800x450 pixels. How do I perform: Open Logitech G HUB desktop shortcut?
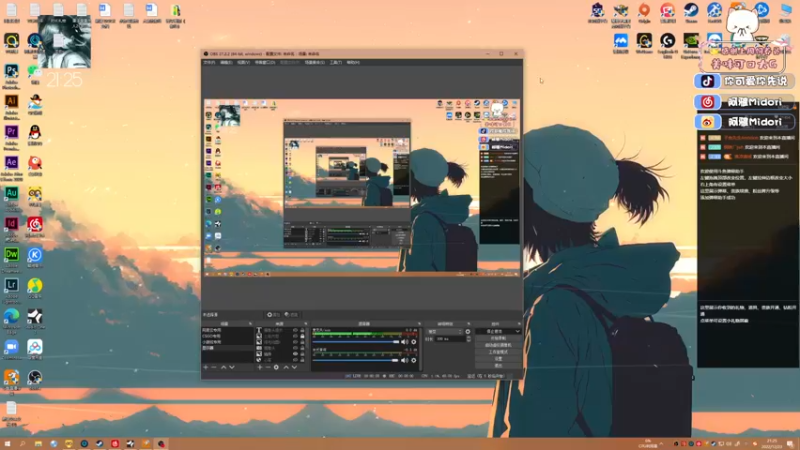point(667,41)
